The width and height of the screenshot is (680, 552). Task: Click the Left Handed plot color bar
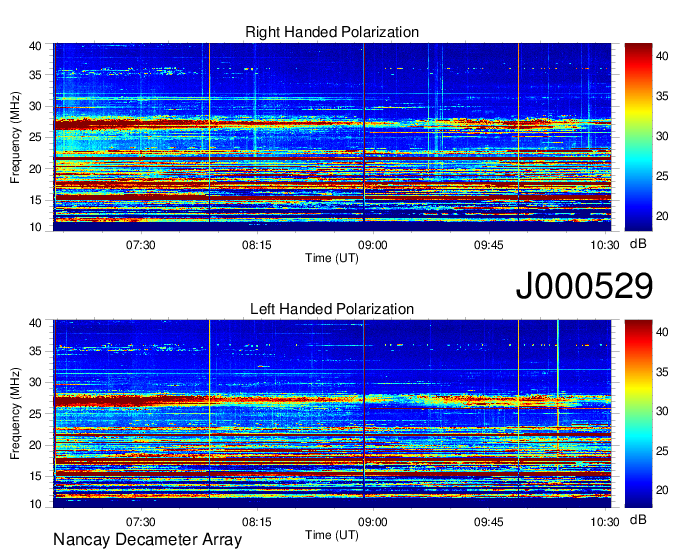[638, 414]
